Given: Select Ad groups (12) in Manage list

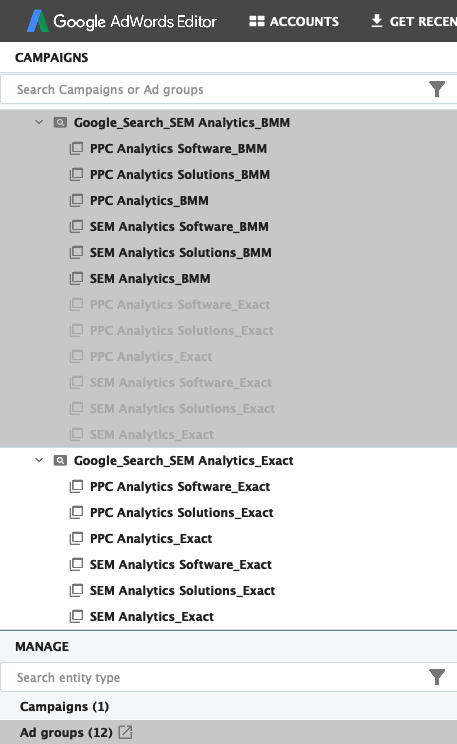Looking at the screenshot, I should (66, 732).
